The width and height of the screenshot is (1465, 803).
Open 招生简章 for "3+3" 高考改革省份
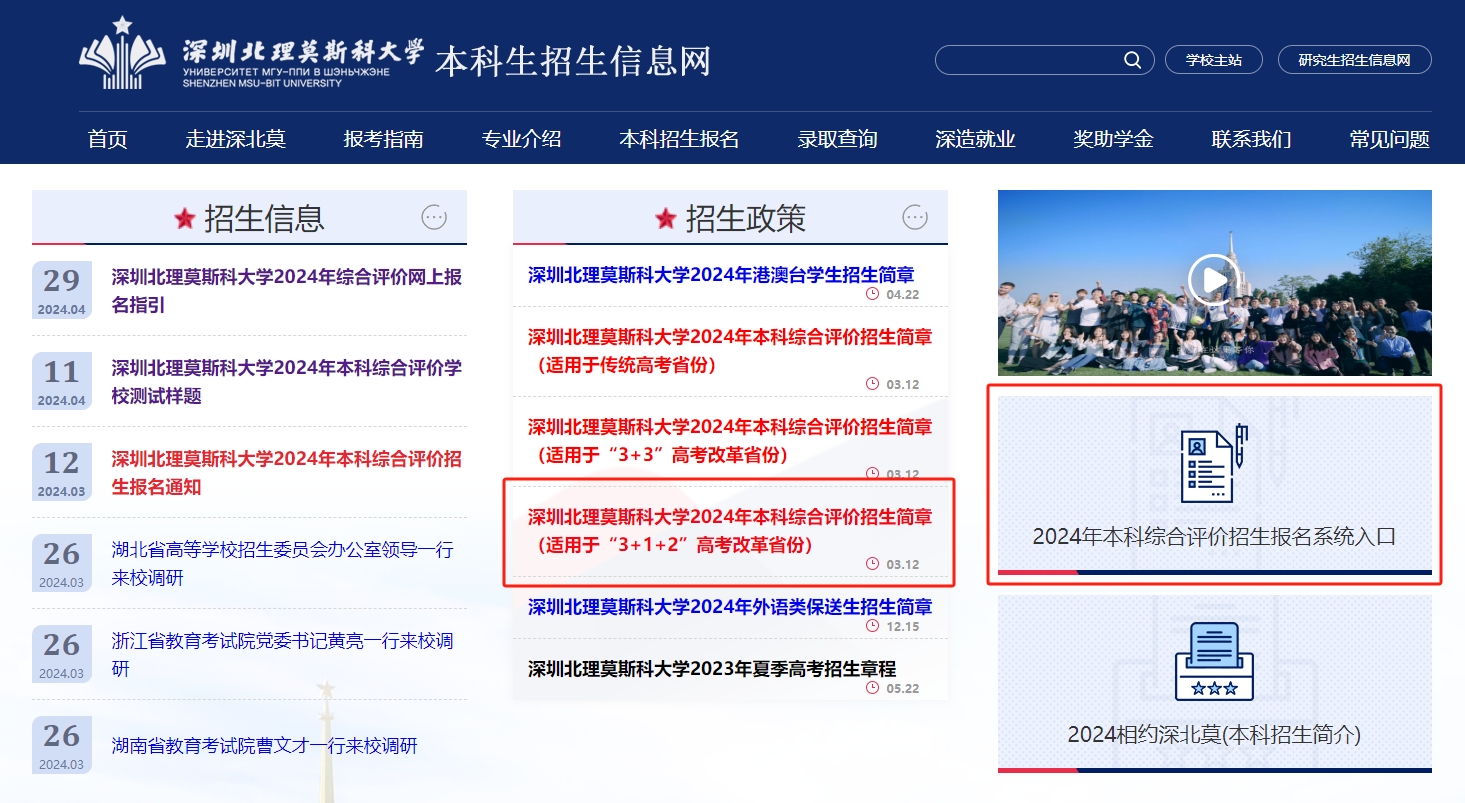point(730,441)
